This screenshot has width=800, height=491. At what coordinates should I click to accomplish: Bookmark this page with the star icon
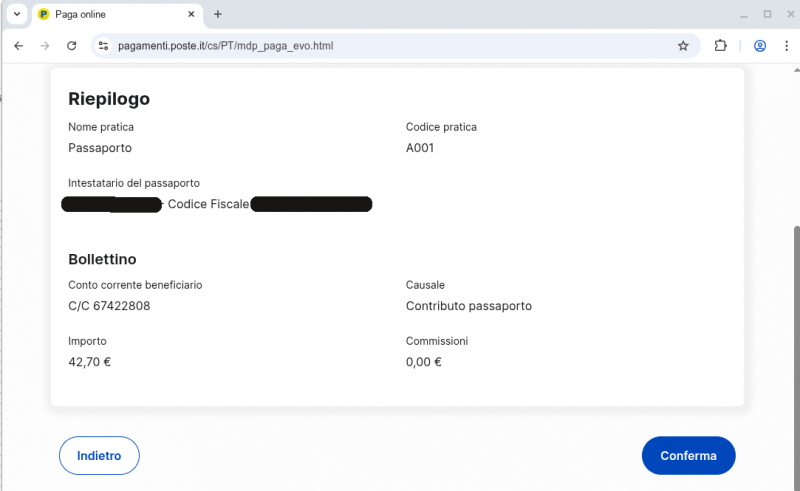683,46
